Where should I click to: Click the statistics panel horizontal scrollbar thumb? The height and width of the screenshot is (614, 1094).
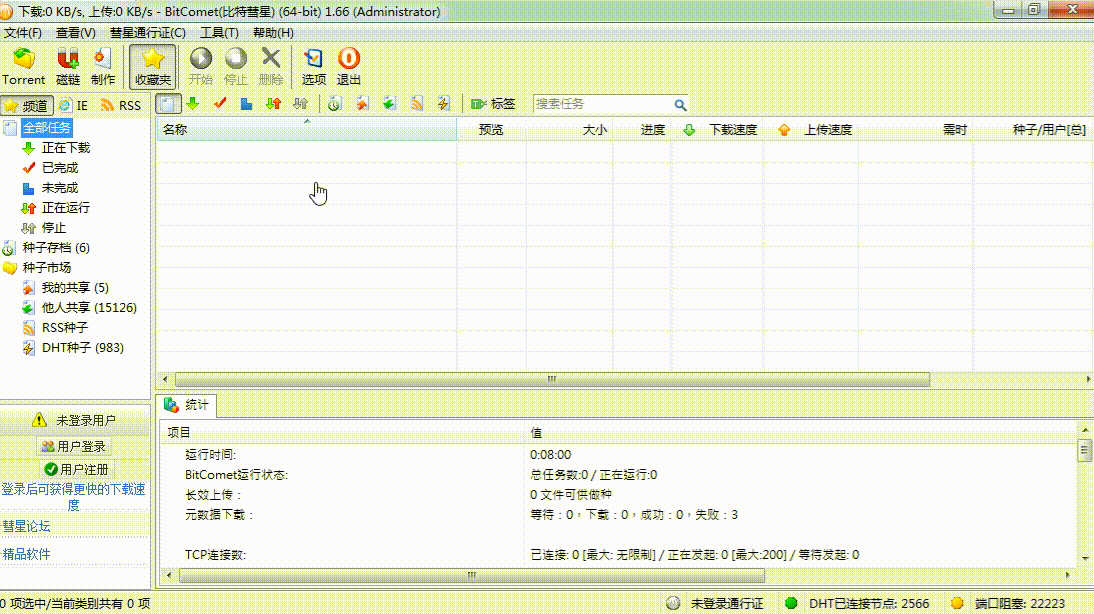[472, 576]
